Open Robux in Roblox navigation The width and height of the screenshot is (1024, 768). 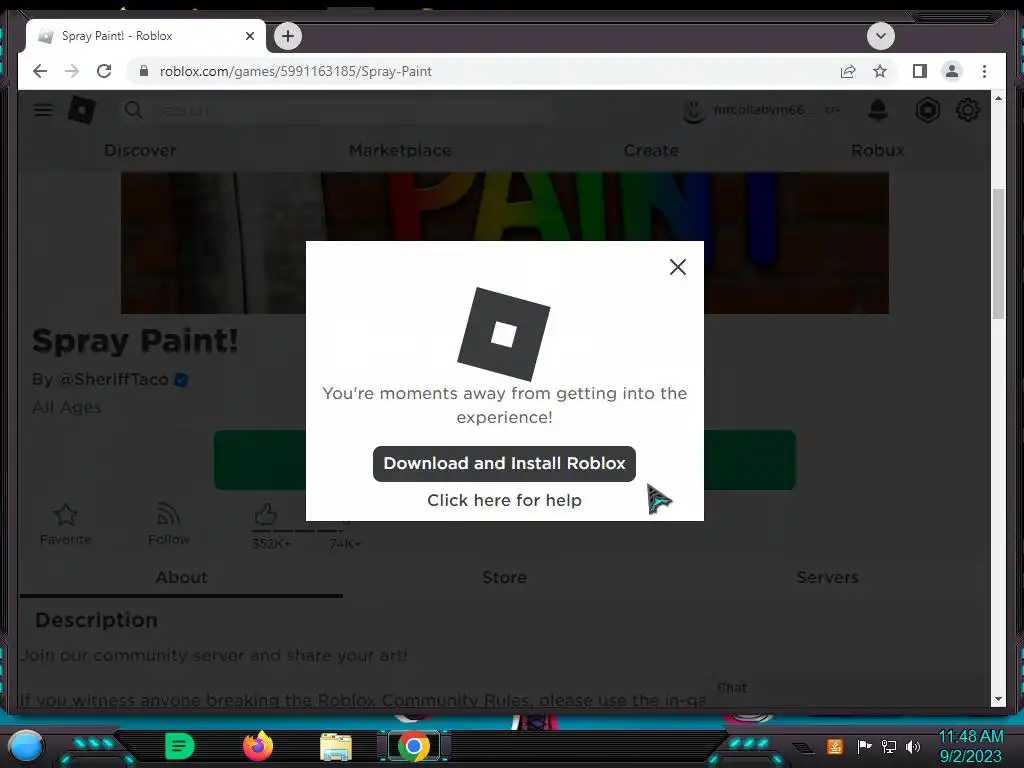[878, 150]
